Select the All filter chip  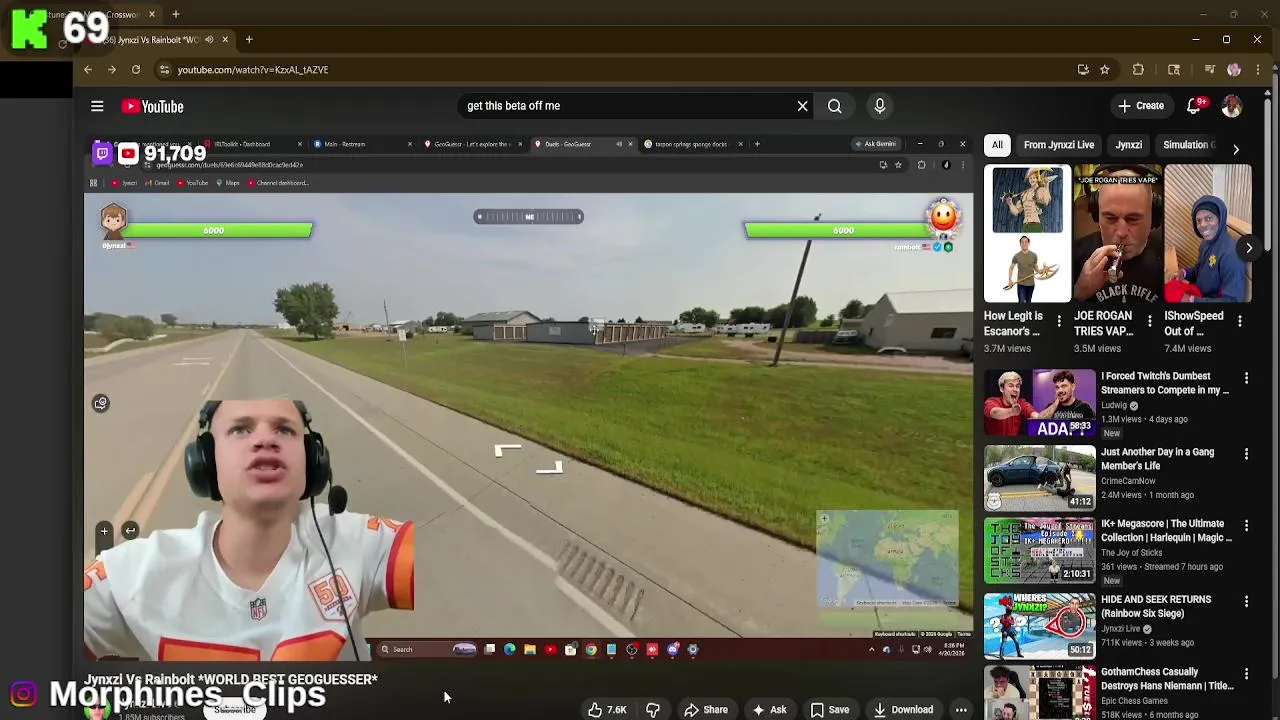point(997,145)
